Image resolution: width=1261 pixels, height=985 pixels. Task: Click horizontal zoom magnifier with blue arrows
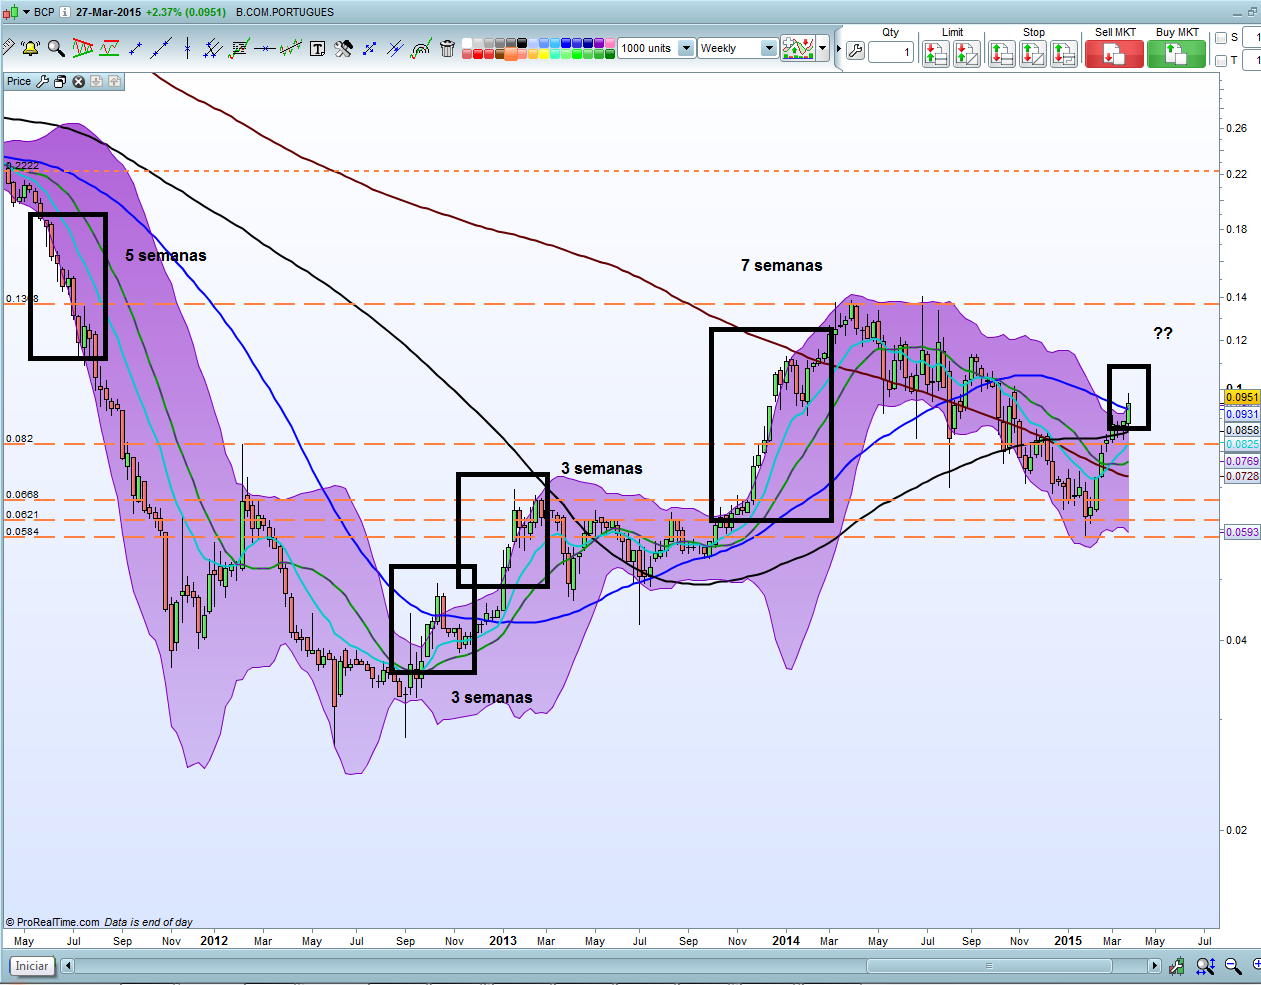(1206, 966)
